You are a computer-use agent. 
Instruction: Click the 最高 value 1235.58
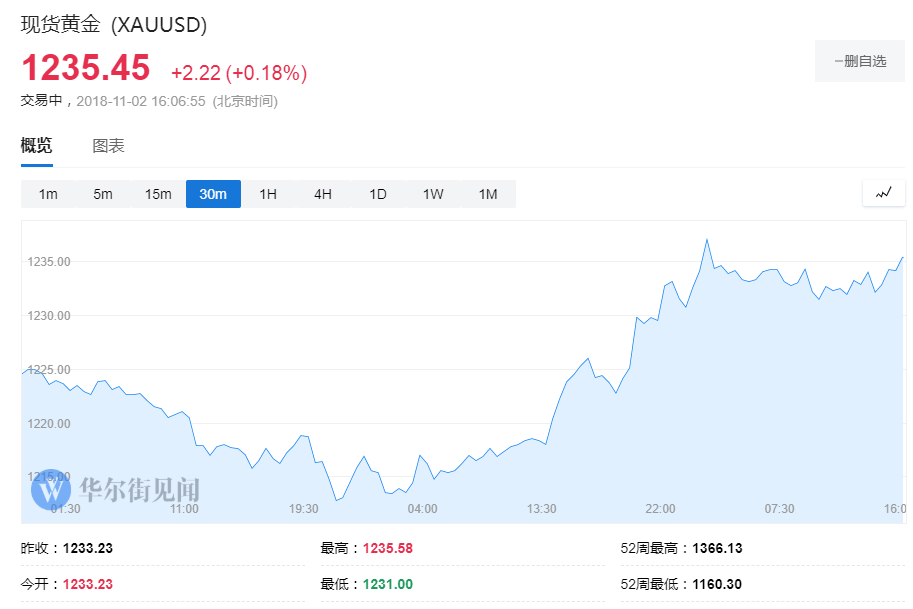tap(386, 548)
